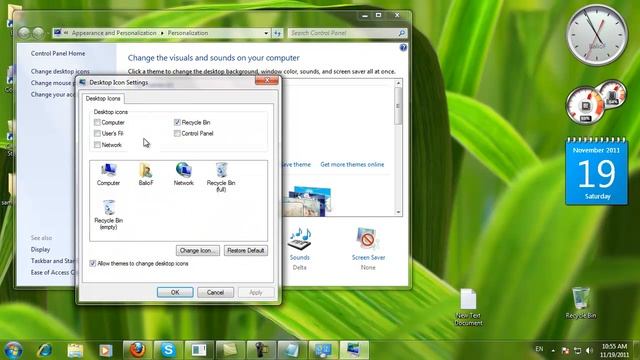Screen dimensions: 640x360
Task: Click the Forward navigation arrow
Action: point(39,33)
